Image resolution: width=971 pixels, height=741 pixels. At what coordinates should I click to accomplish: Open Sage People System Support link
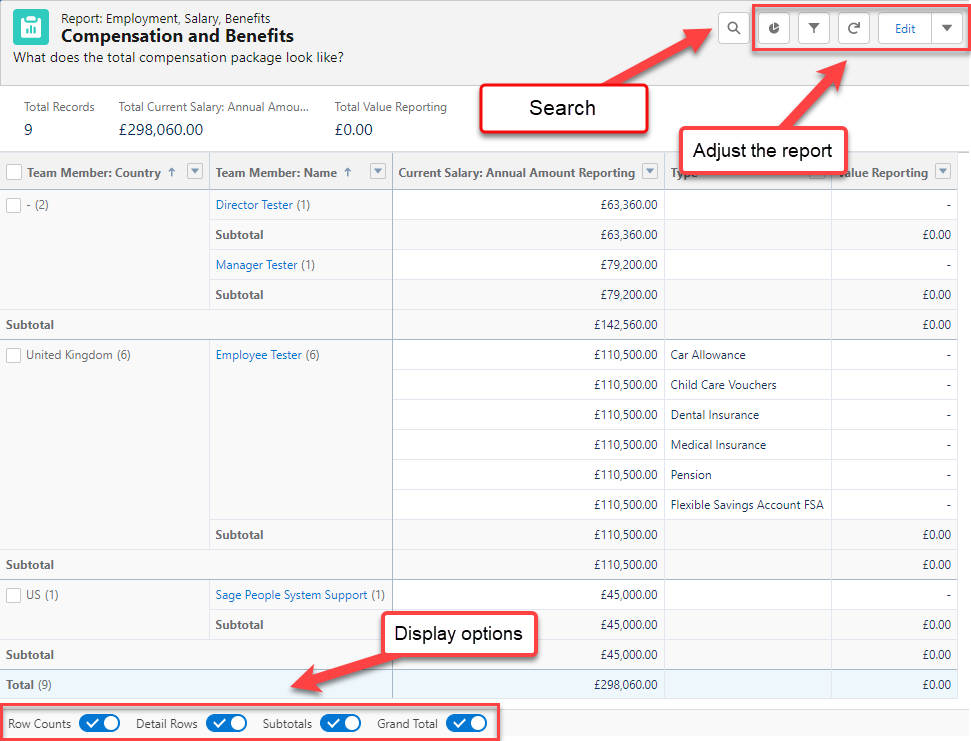pyautogui.click(x=291, y=595)
